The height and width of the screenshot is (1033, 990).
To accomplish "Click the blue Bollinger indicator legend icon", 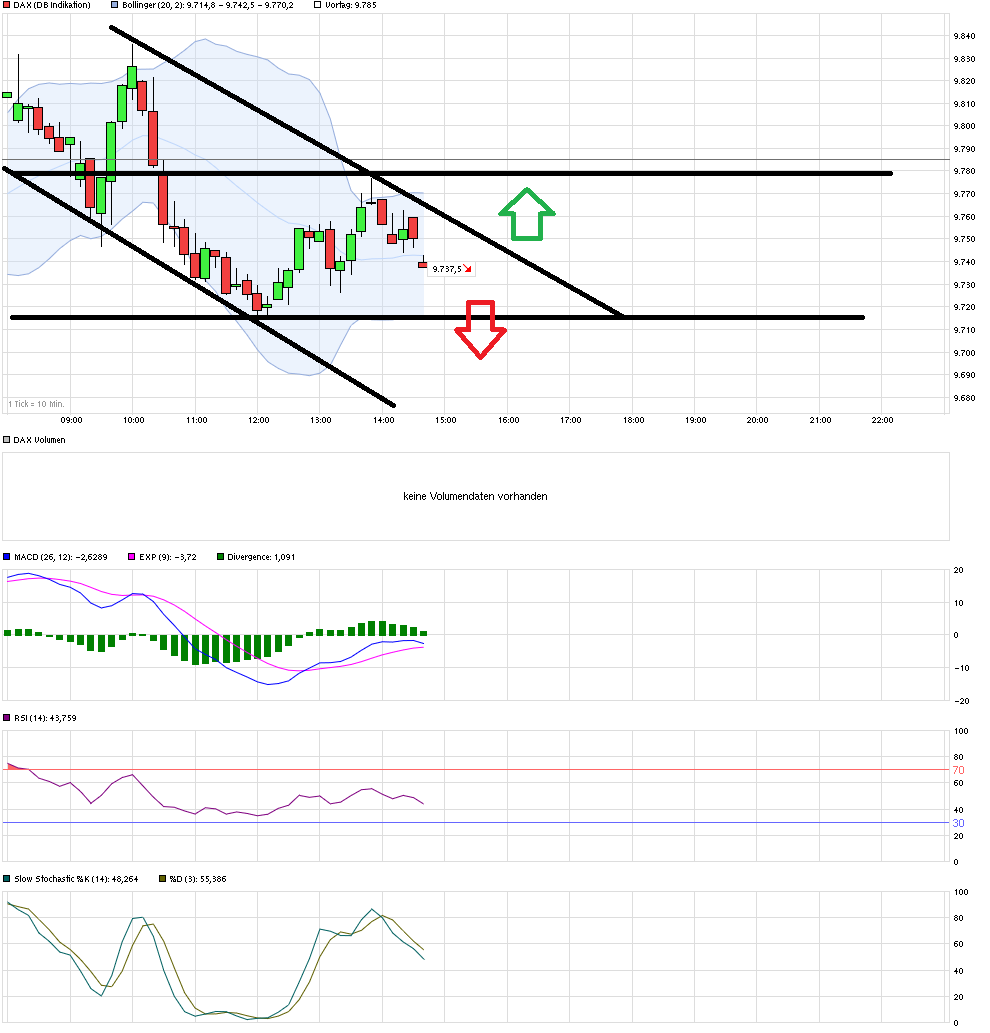I will (x=115, y=5).
